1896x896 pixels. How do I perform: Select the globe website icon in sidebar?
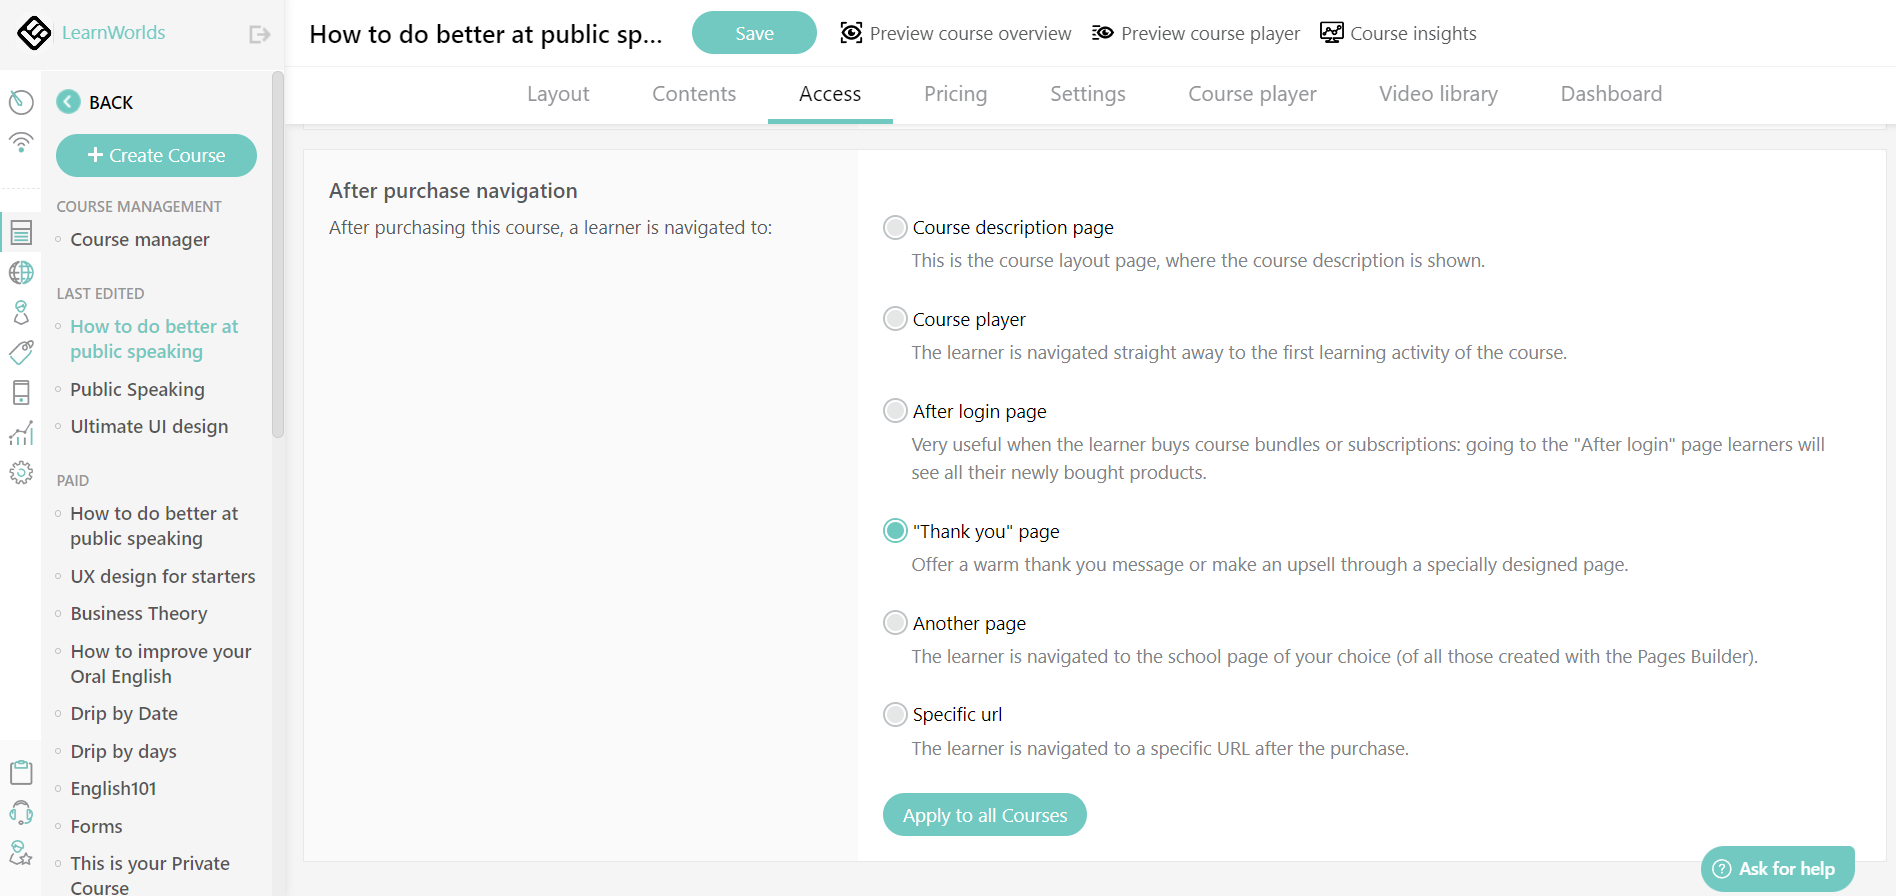coord(21,272)
